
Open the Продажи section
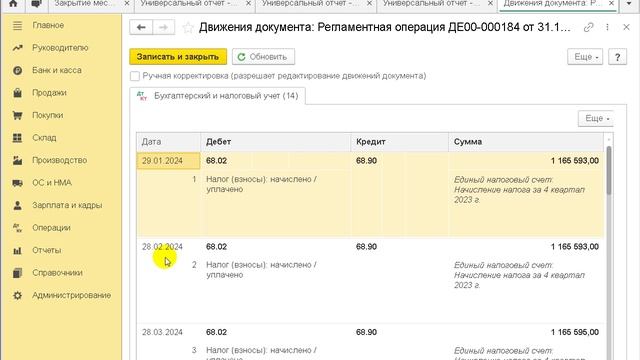tap(49, 93)
